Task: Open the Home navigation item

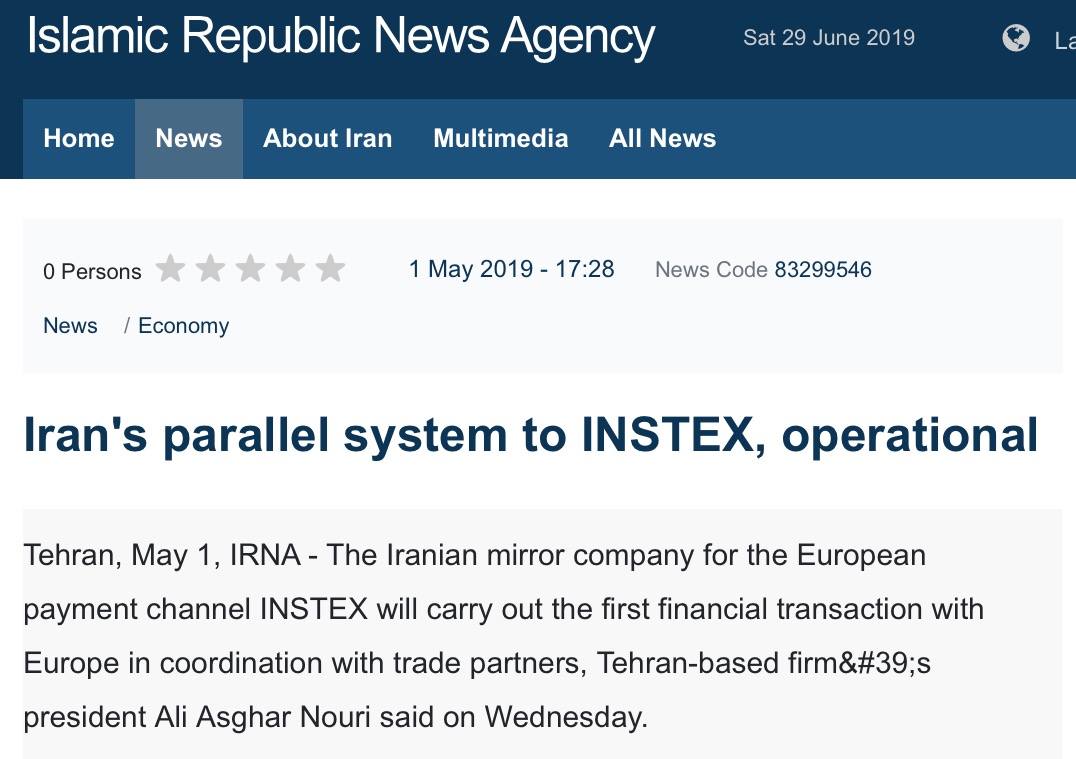Action: [79, 138]
